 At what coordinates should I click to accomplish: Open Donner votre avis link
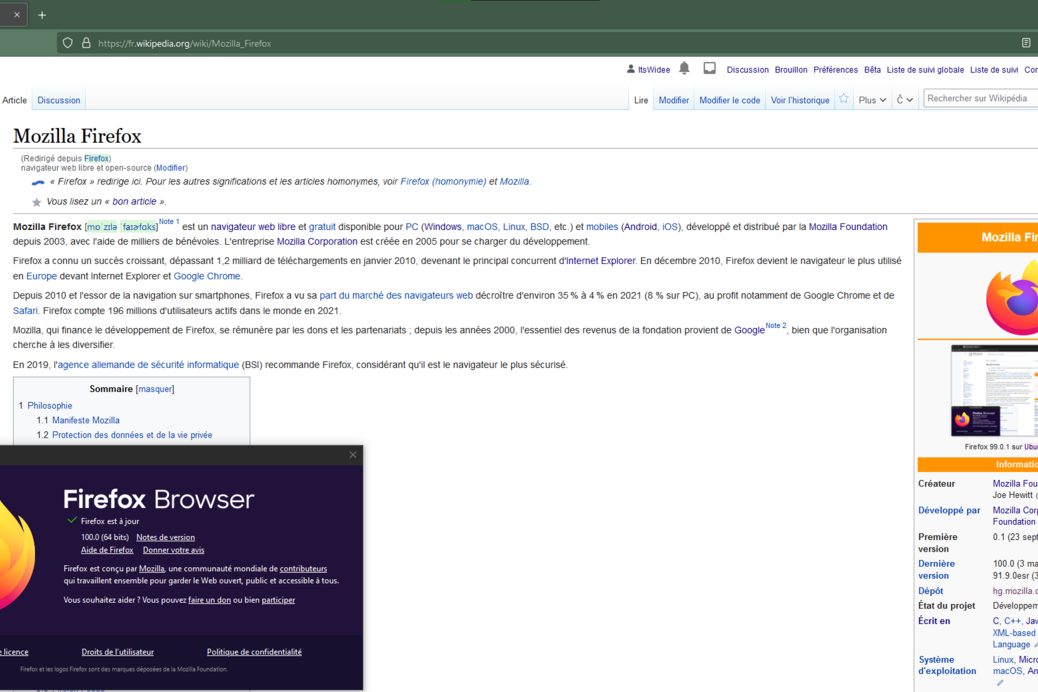pyautogui.click(x=173, y=550)
